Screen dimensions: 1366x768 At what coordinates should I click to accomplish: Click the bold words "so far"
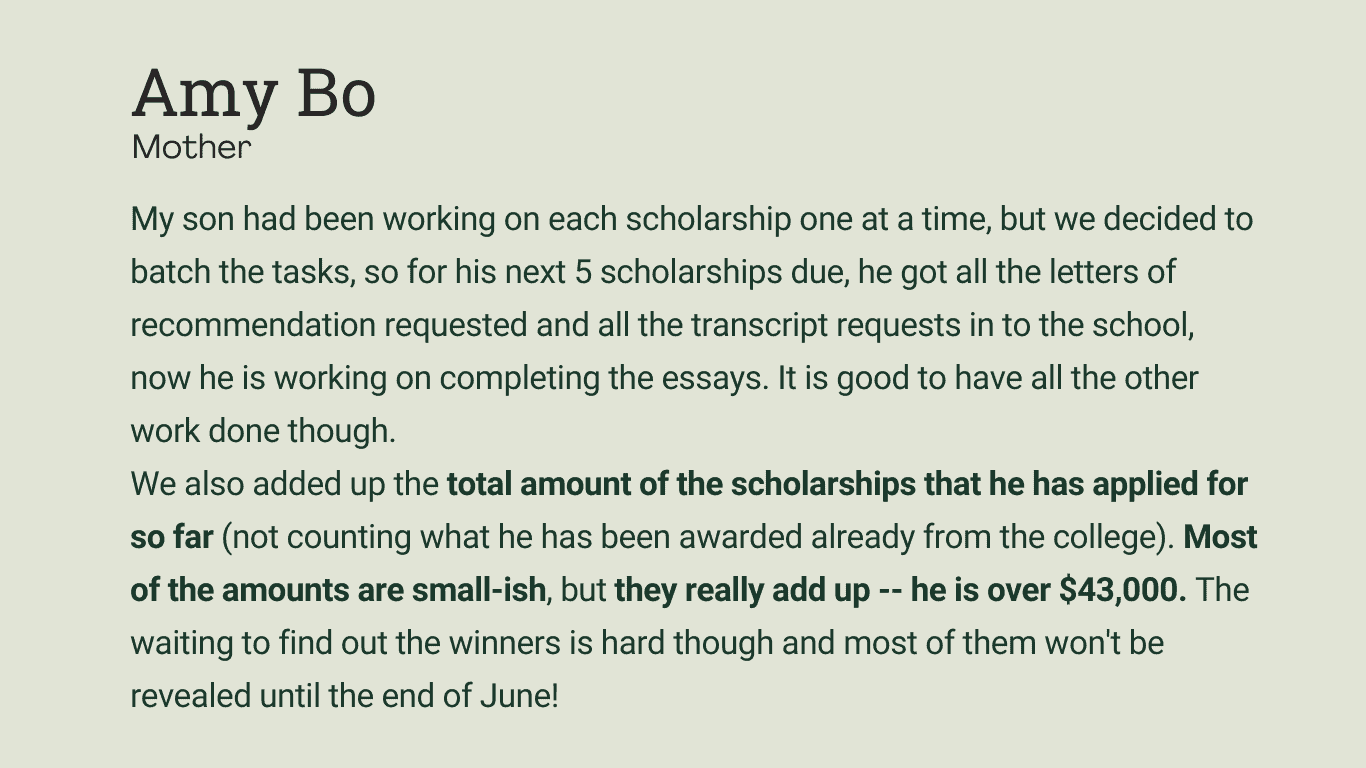(x=172, y=537)
